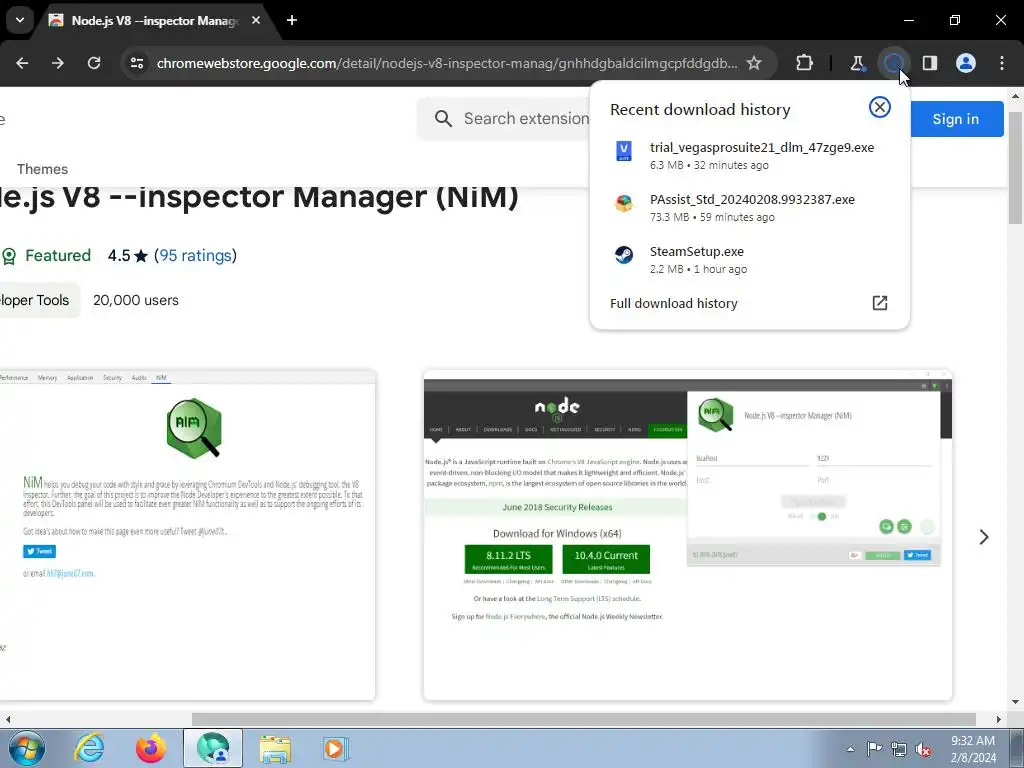
Task: Open PAssist_Std_20240208.9932387.exe download
Action: coord(749,208)
